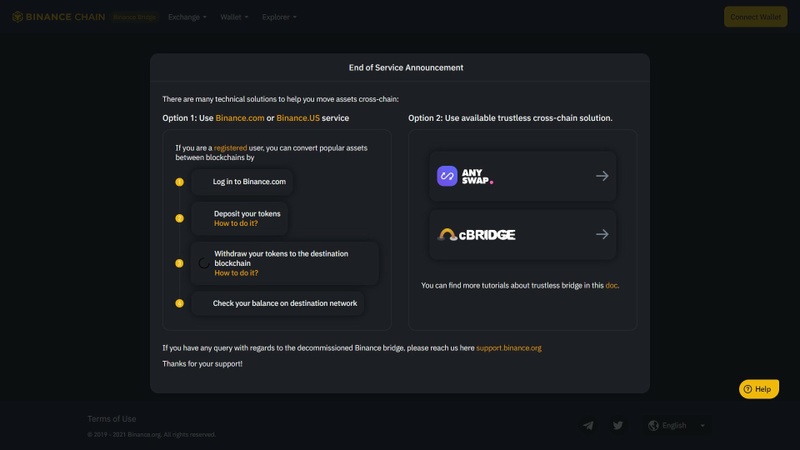
Task: Open Terms of Use
Action: point(112,419)
